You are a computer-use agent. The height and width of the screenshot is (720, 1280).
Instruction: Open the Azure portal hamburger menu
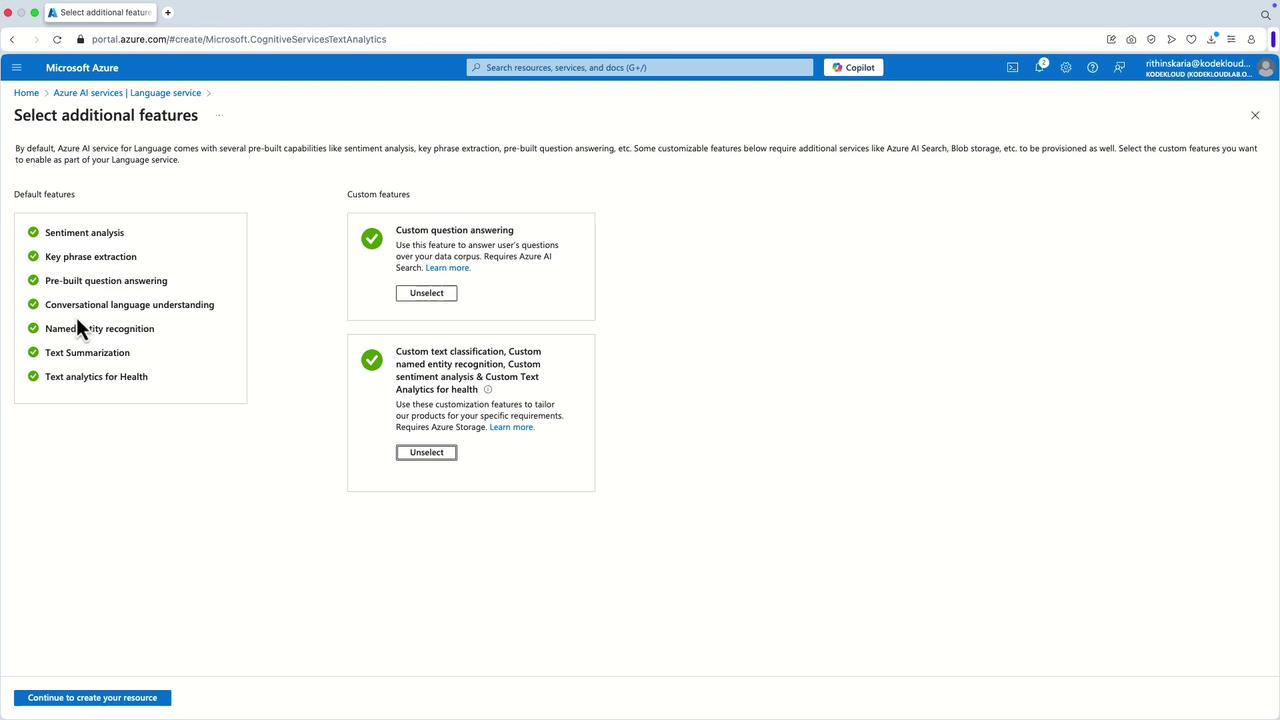[16, 67]
